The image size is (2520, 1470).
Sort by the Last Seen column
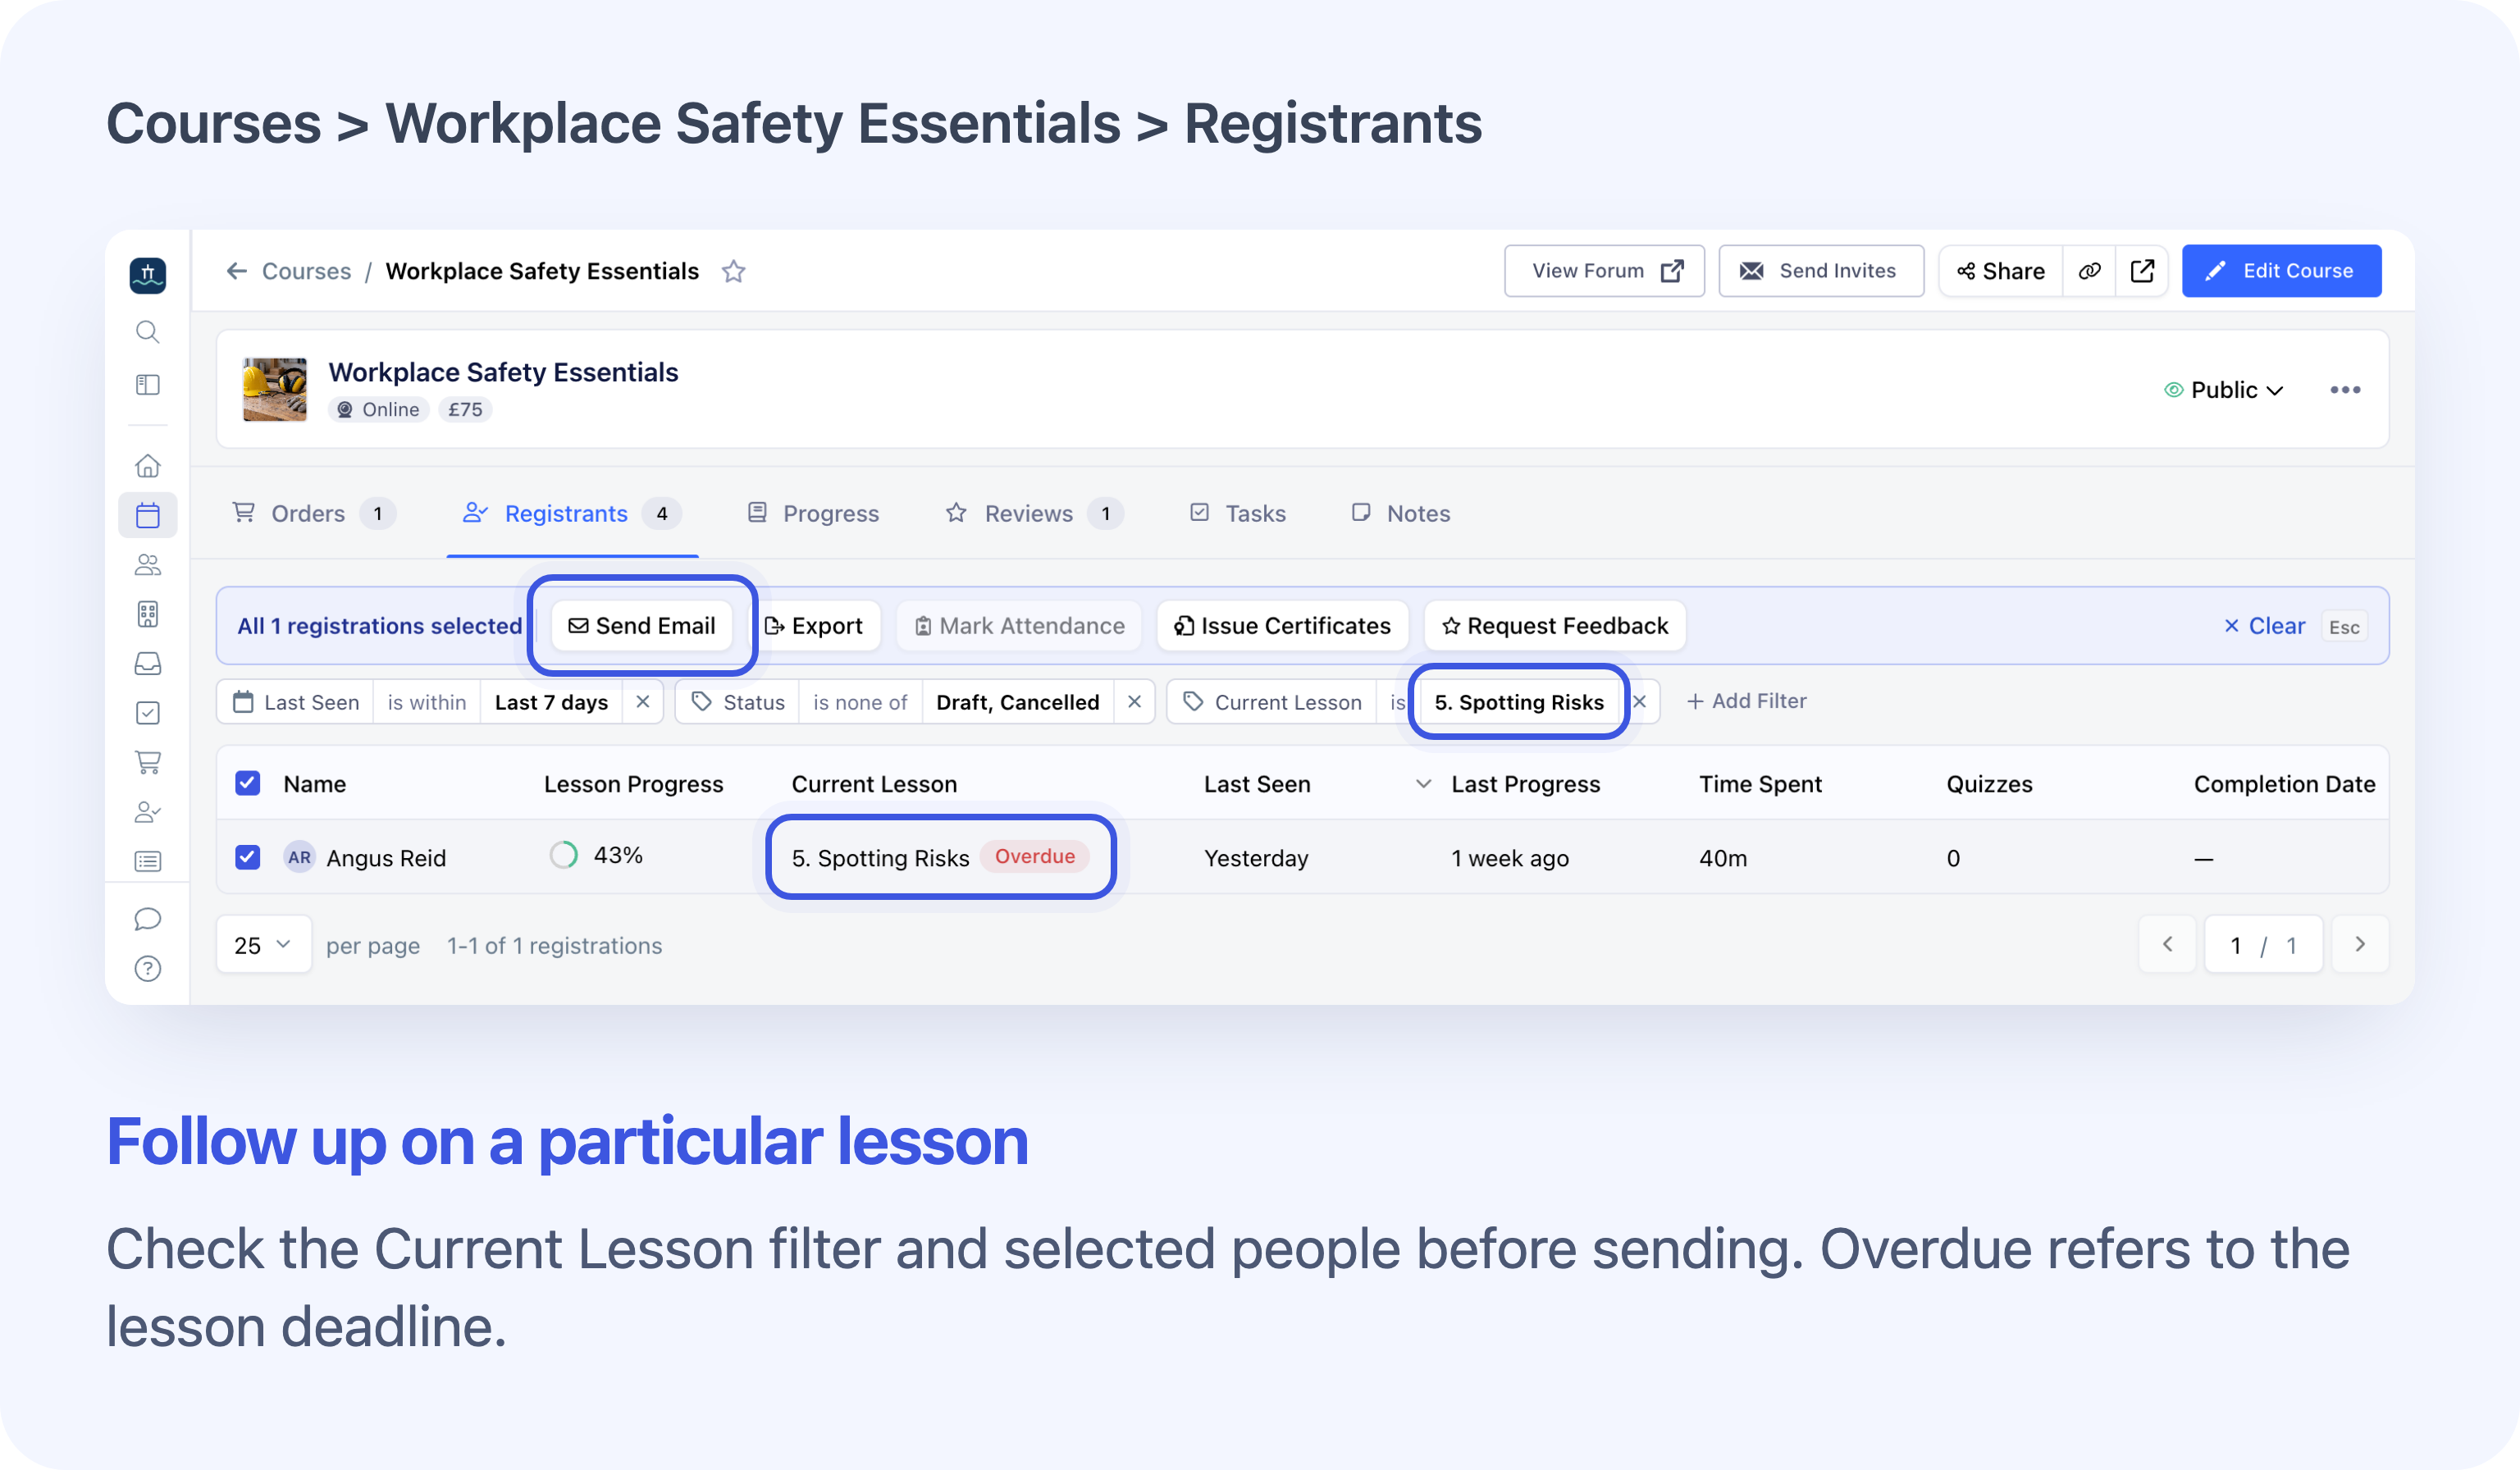pos(1256,784)
